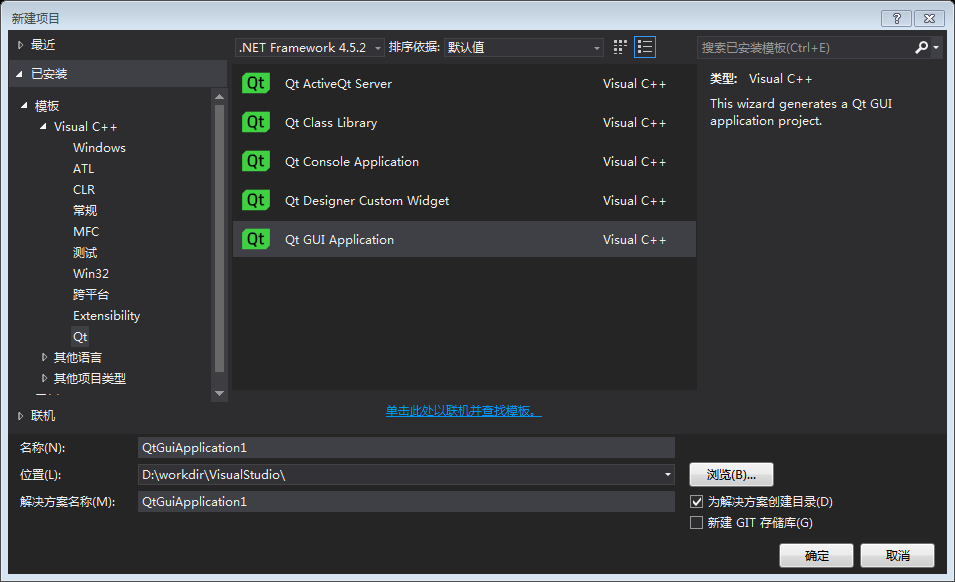
Task: Click Visual C++ type of Qt Console Application
Action: pos(634,162)
